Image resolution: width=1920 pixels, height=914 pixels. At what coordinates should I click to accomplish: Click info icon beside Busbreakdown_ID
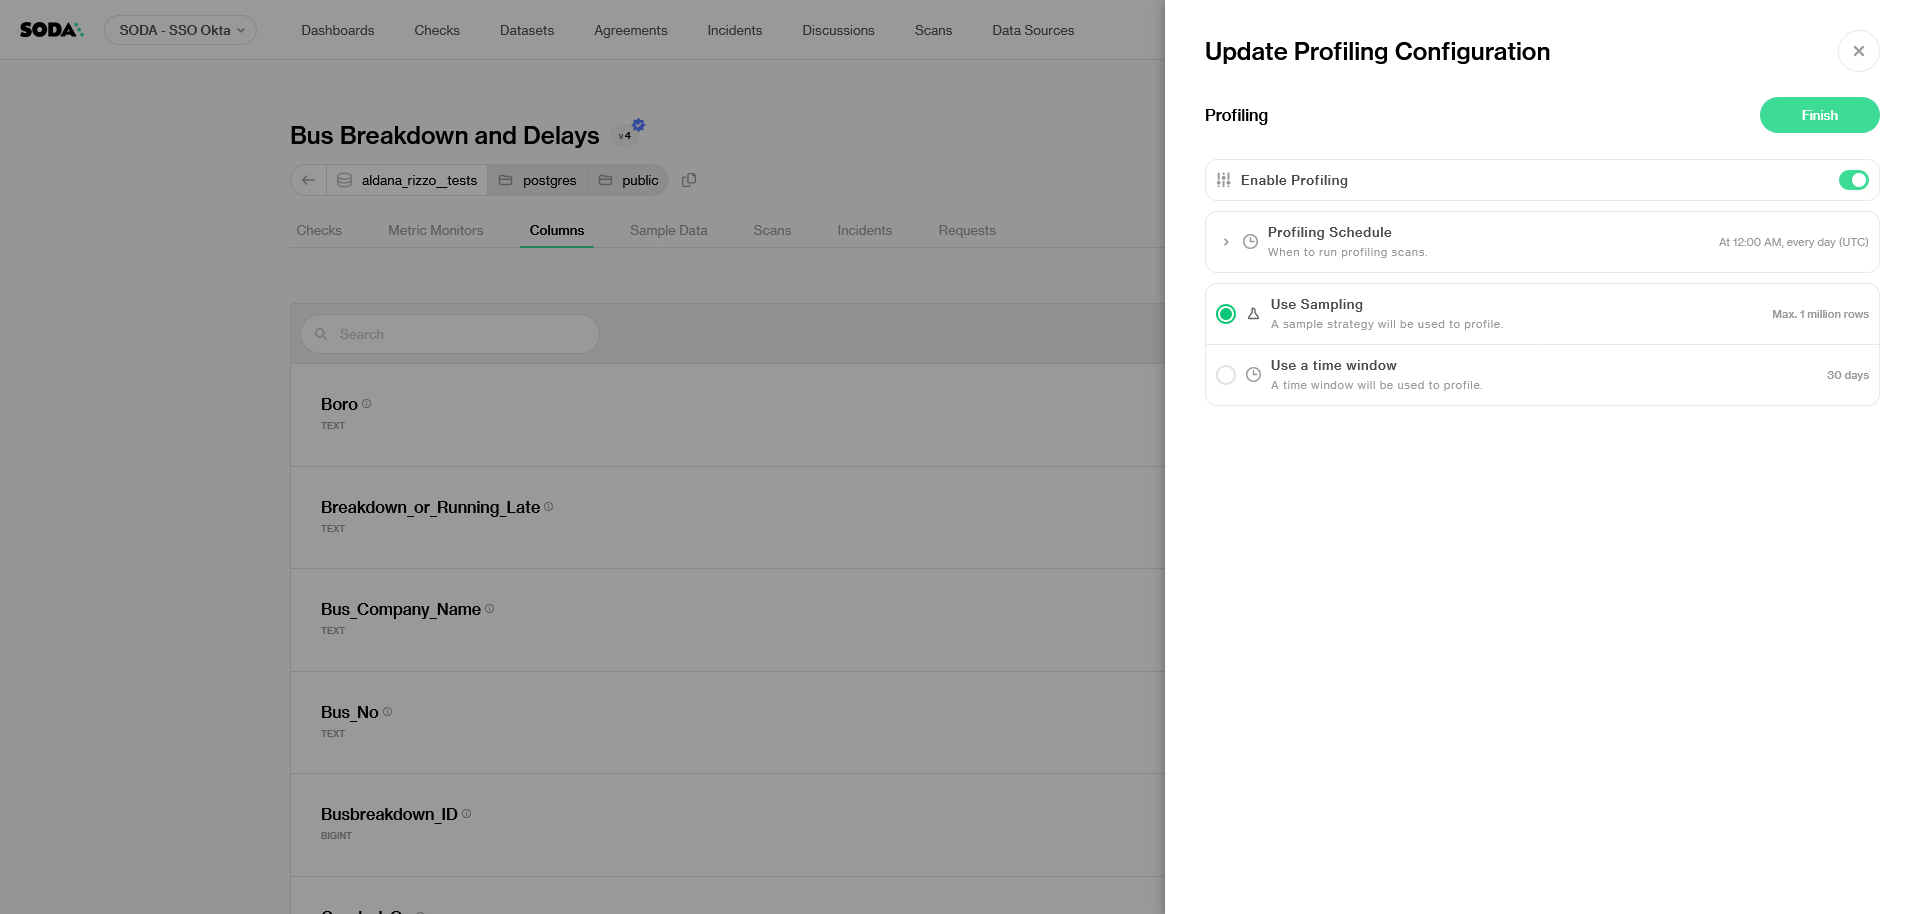(x=466, y=814)
